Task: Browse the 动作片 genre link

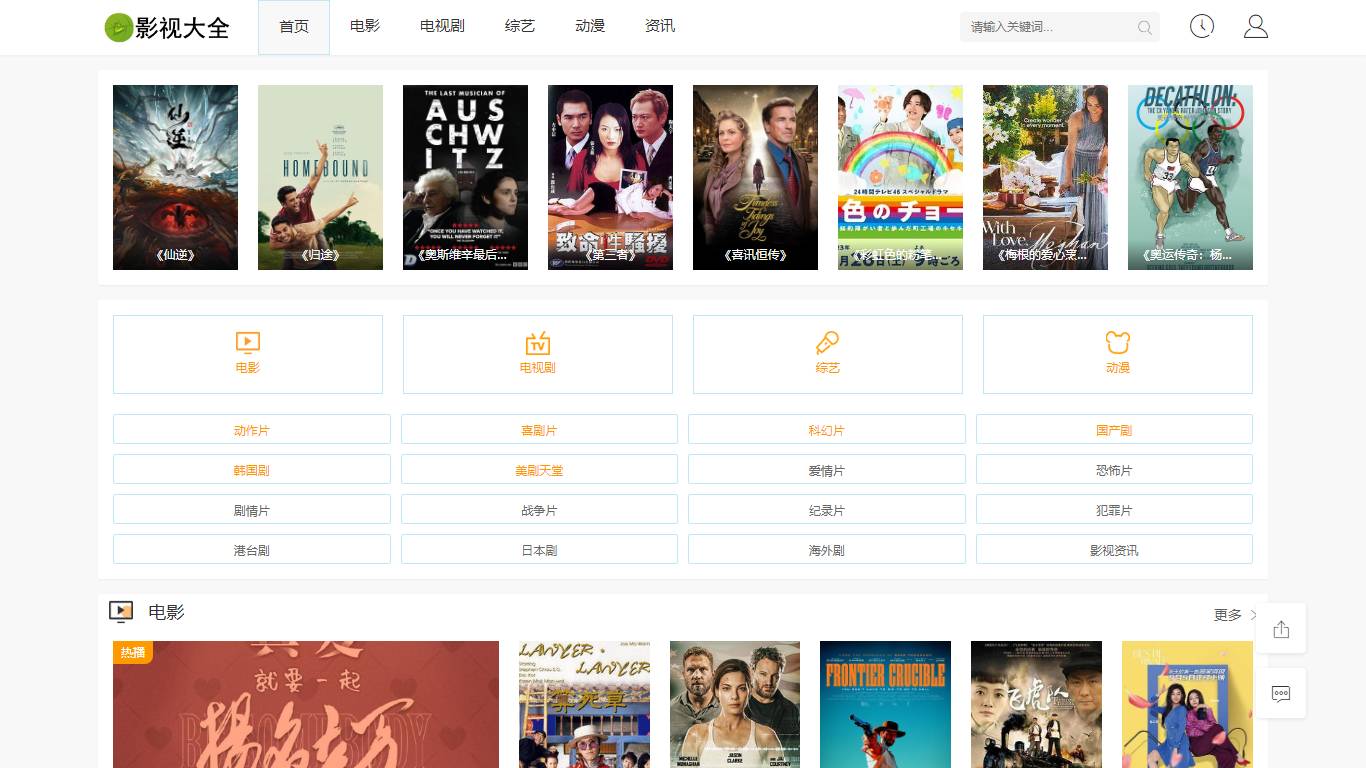Action: 252,430
